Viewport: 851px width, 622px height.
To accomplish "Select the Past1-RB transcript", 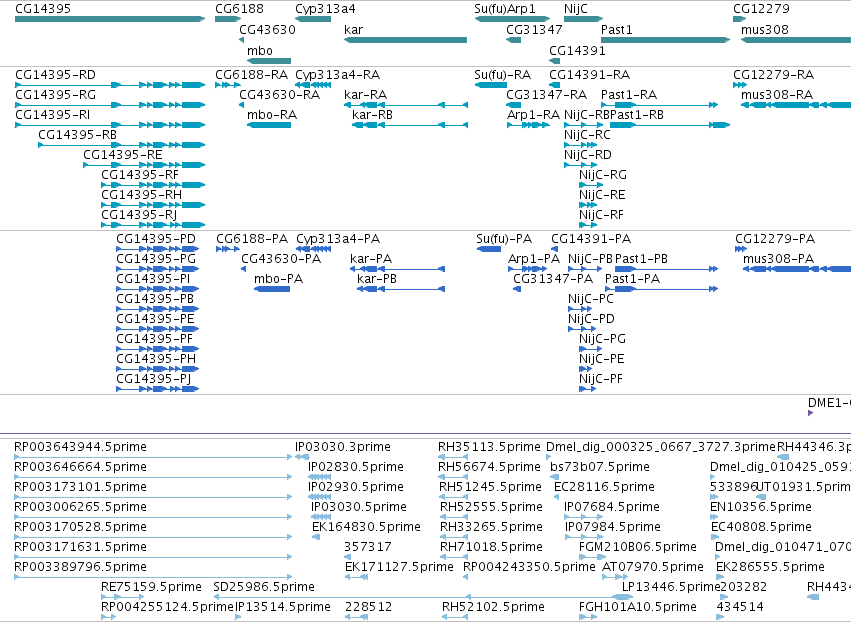I will tap(670, 125).
